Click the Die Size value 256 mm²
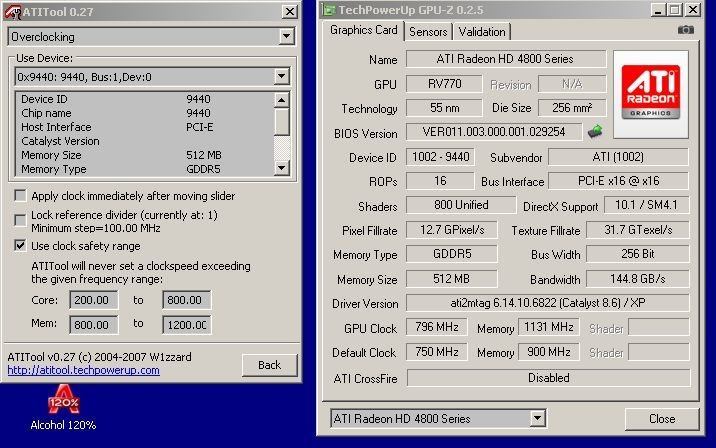Viewport: 716px width, 448px height. click(x=572, y=108)
